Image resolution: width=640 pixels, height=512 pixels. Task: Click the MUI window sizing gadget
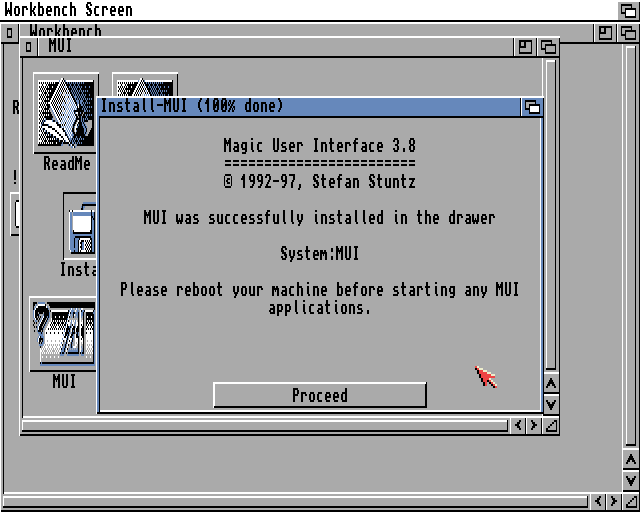pyautogui.click(x=551, y=426)
